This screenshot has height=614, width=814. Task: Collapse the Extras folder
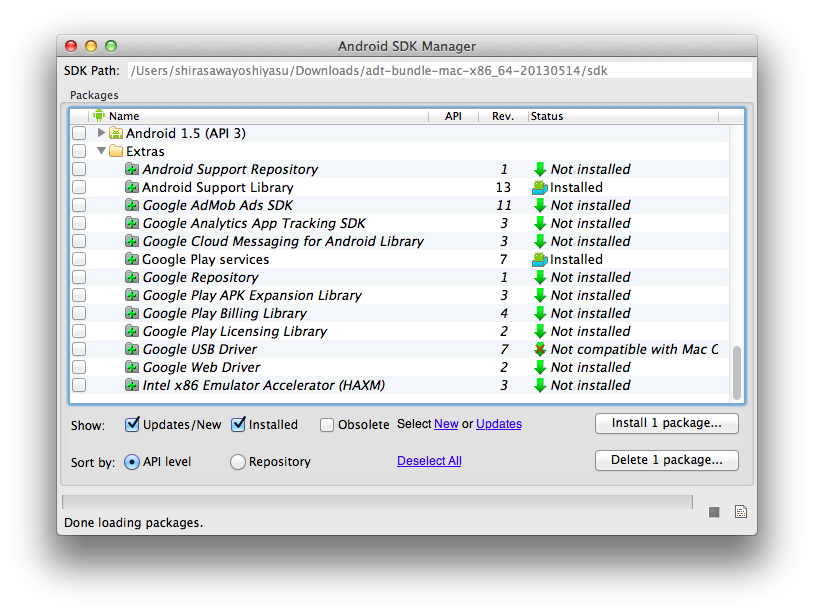(x=101, y=151)
